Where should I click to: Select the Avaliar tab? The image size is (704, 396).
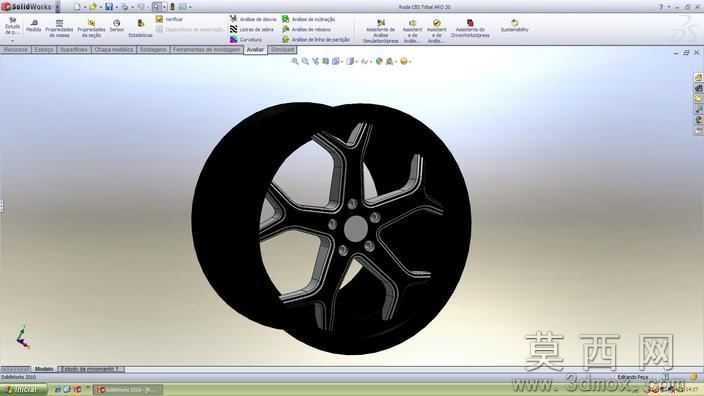click(x=255, y=50)
